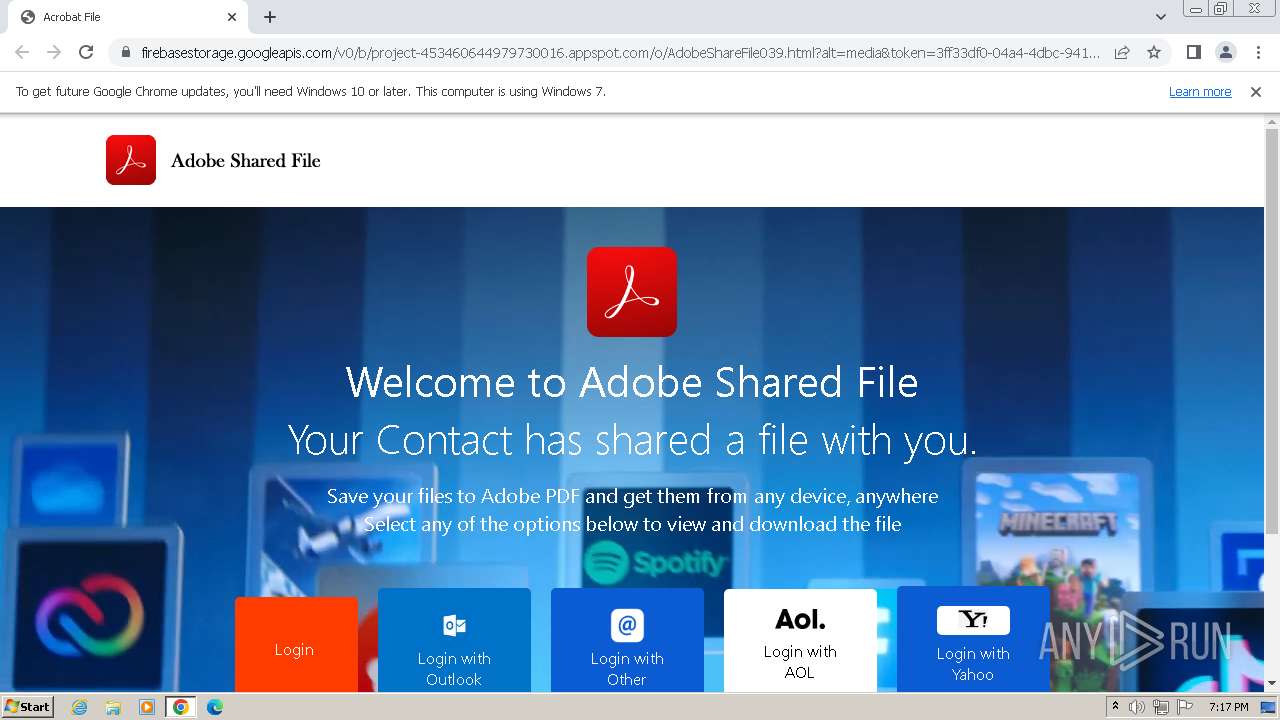This screenshot has height=720, width=1280.
Task: Go back to previous page
Action: click(22, 52)
